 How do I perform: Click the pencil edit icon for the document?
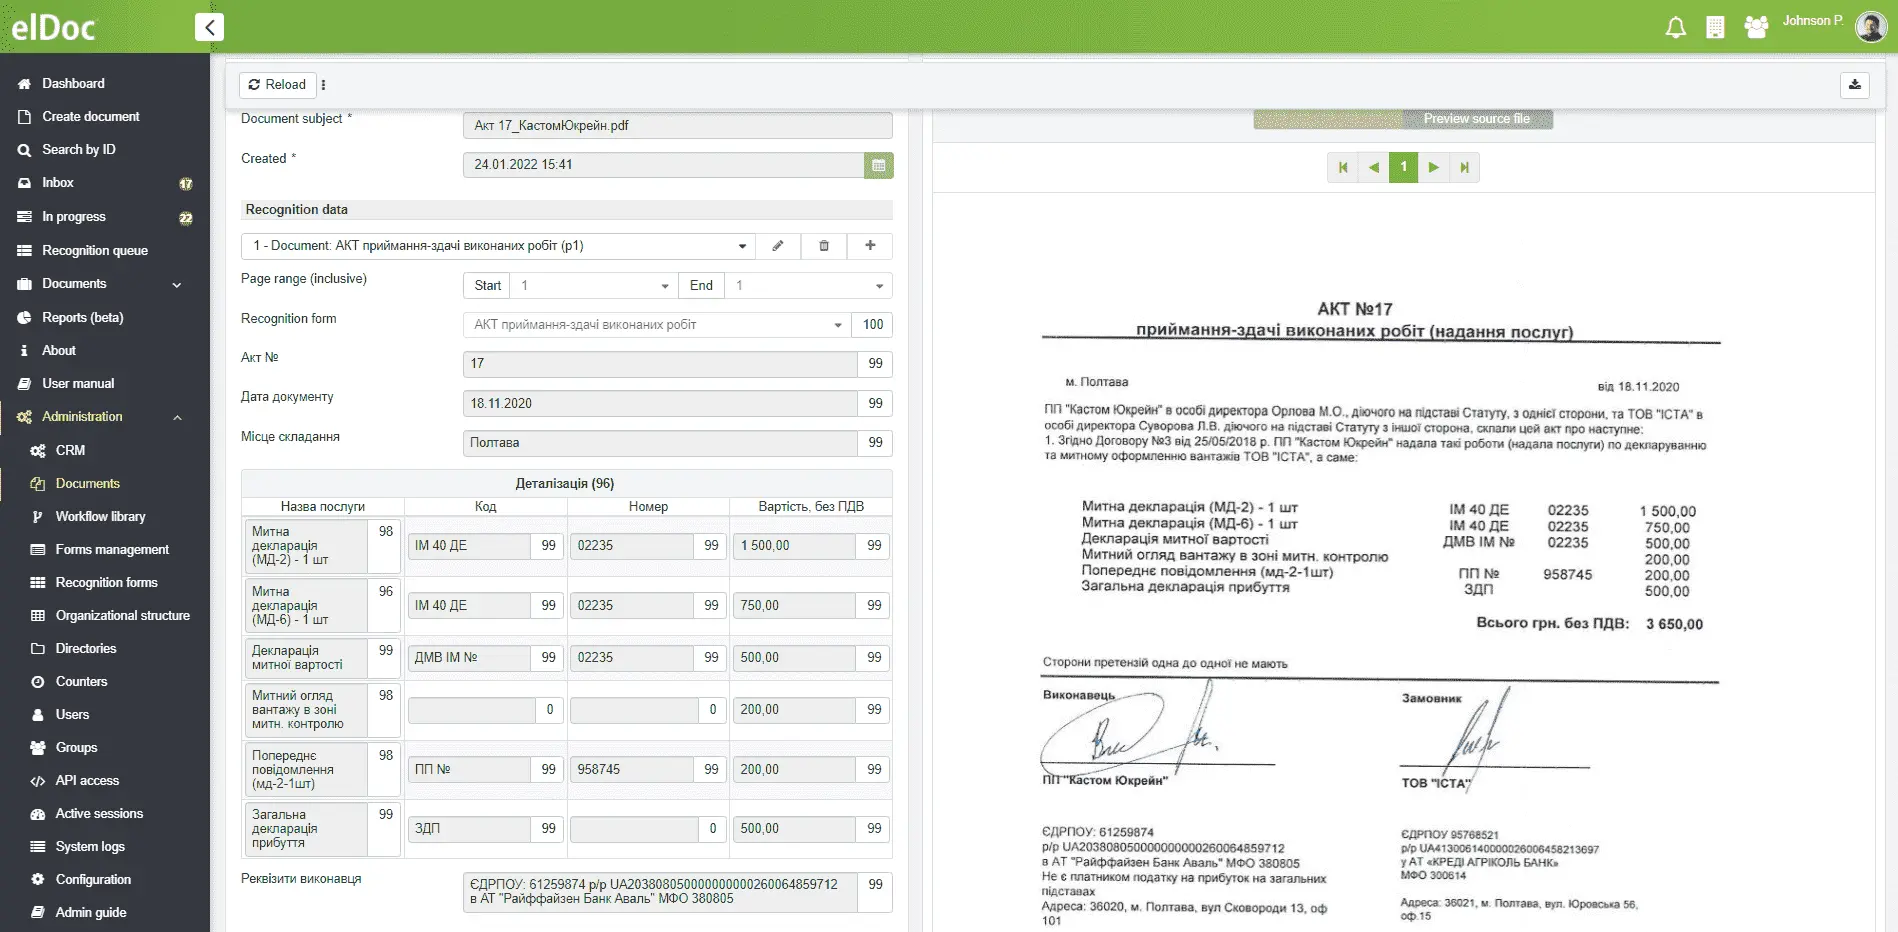[778, 246]
